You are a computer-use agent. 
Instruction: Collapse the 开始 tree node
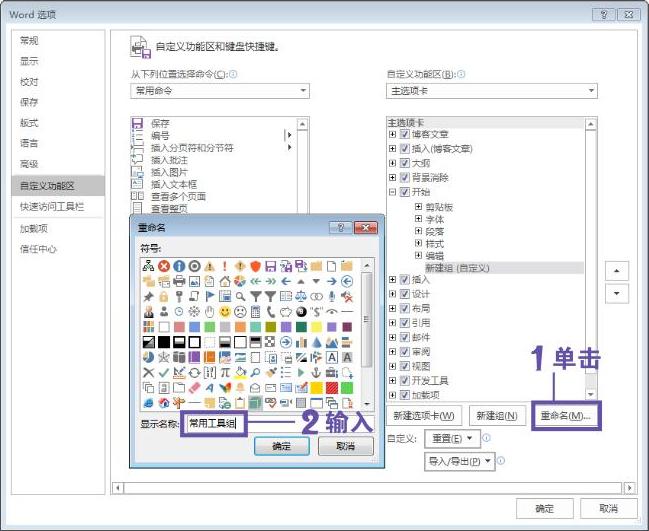point(392,192)
